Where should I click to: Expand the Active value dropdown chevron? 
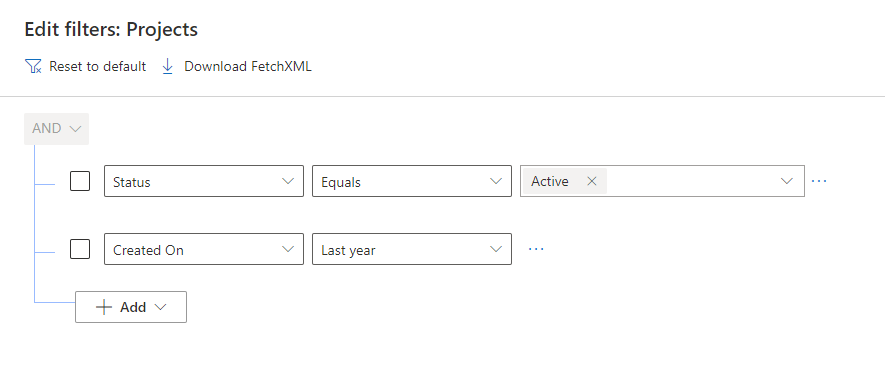(786, 181)
